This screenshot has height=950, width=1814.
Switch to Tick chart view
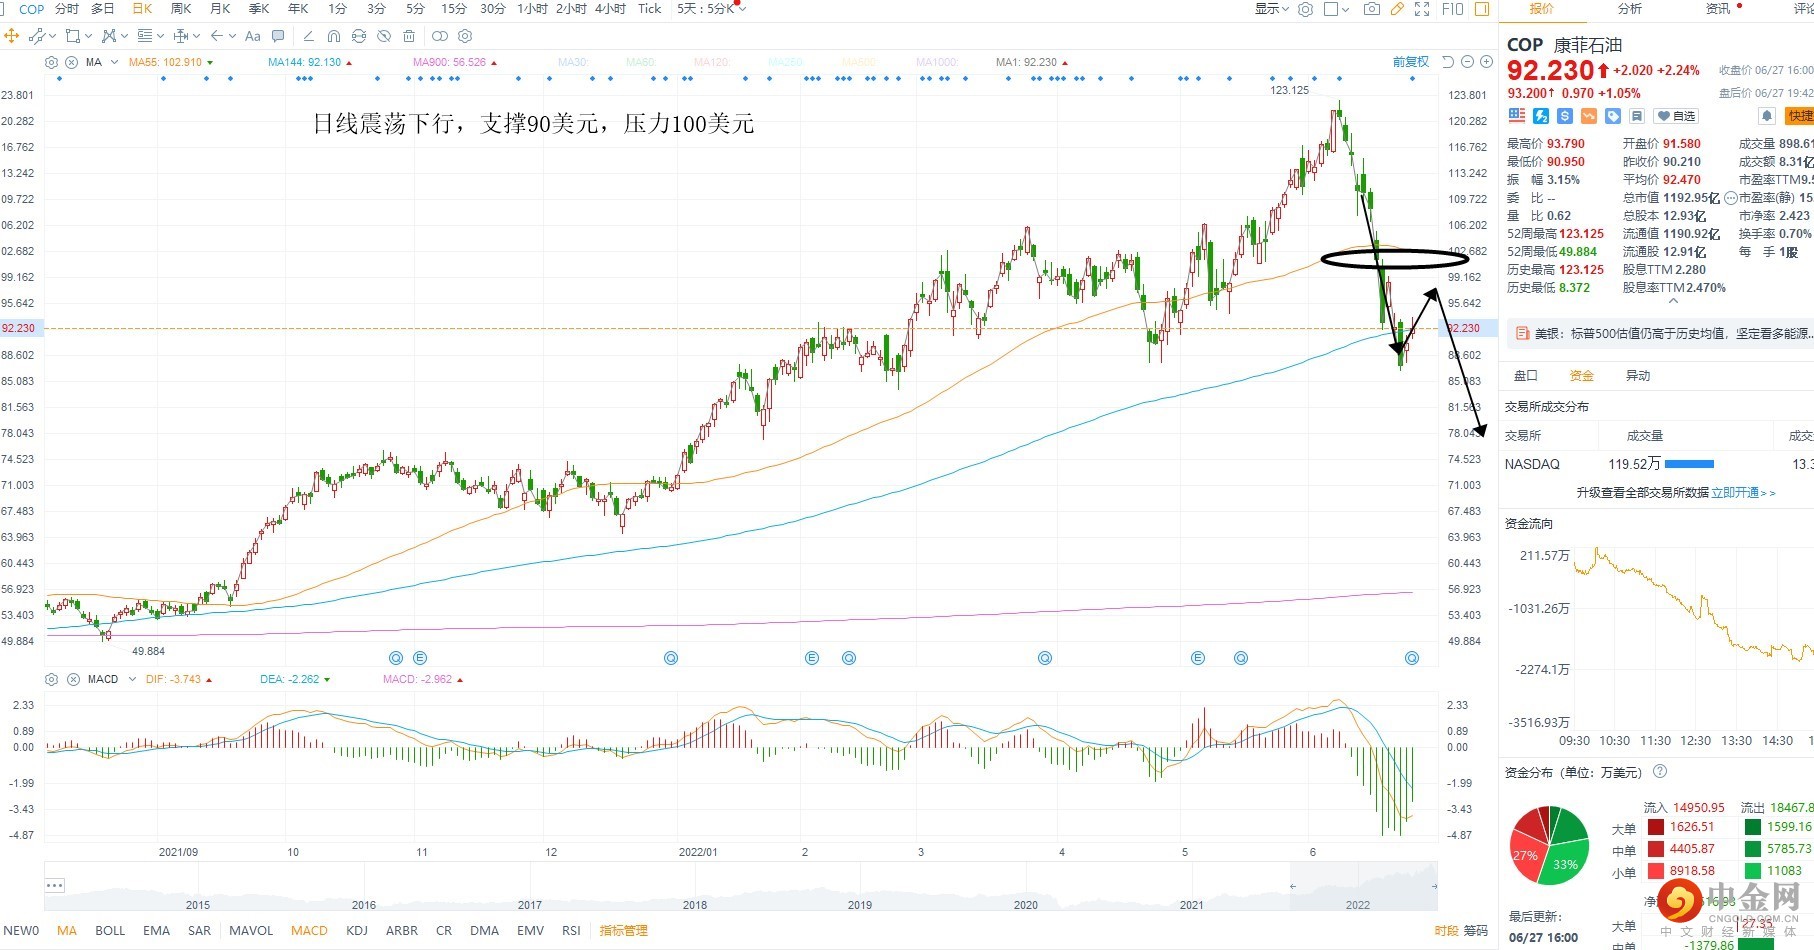tap(650, 9)
